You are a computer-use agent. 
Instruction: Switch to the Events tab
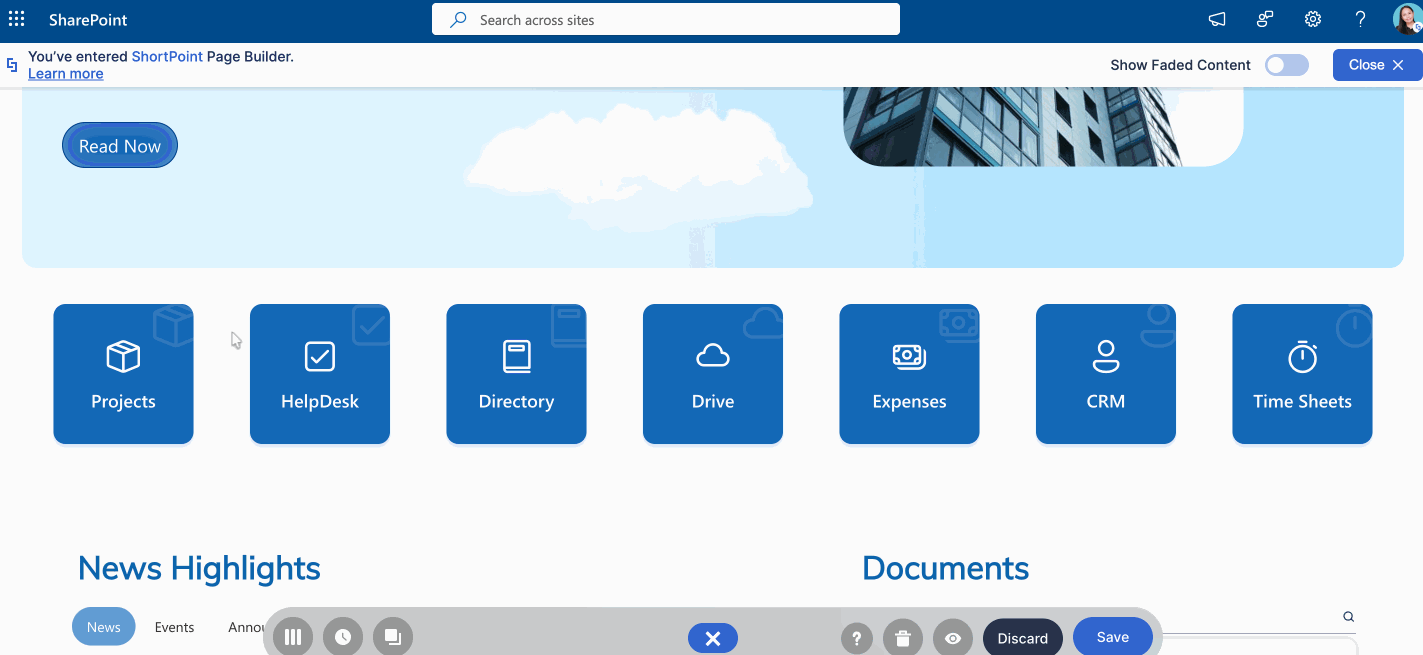click(x=174, y=627)
